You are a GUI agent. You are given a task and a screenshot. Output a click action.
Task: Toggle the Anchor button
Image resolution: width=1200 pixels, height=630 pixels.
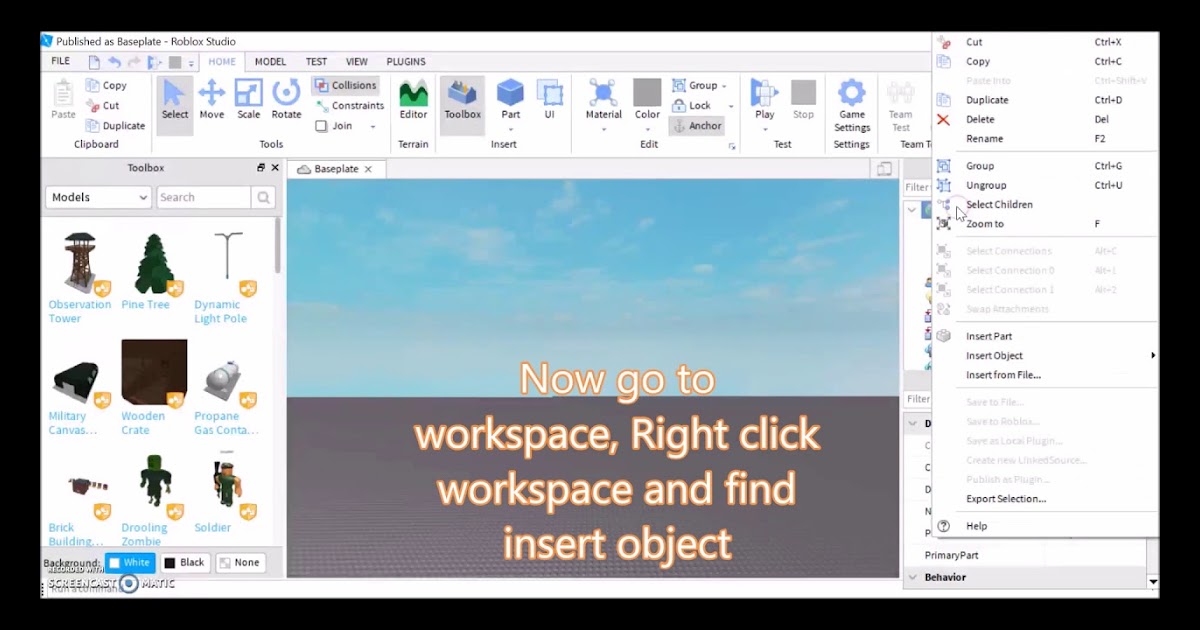tap(696, 126)
